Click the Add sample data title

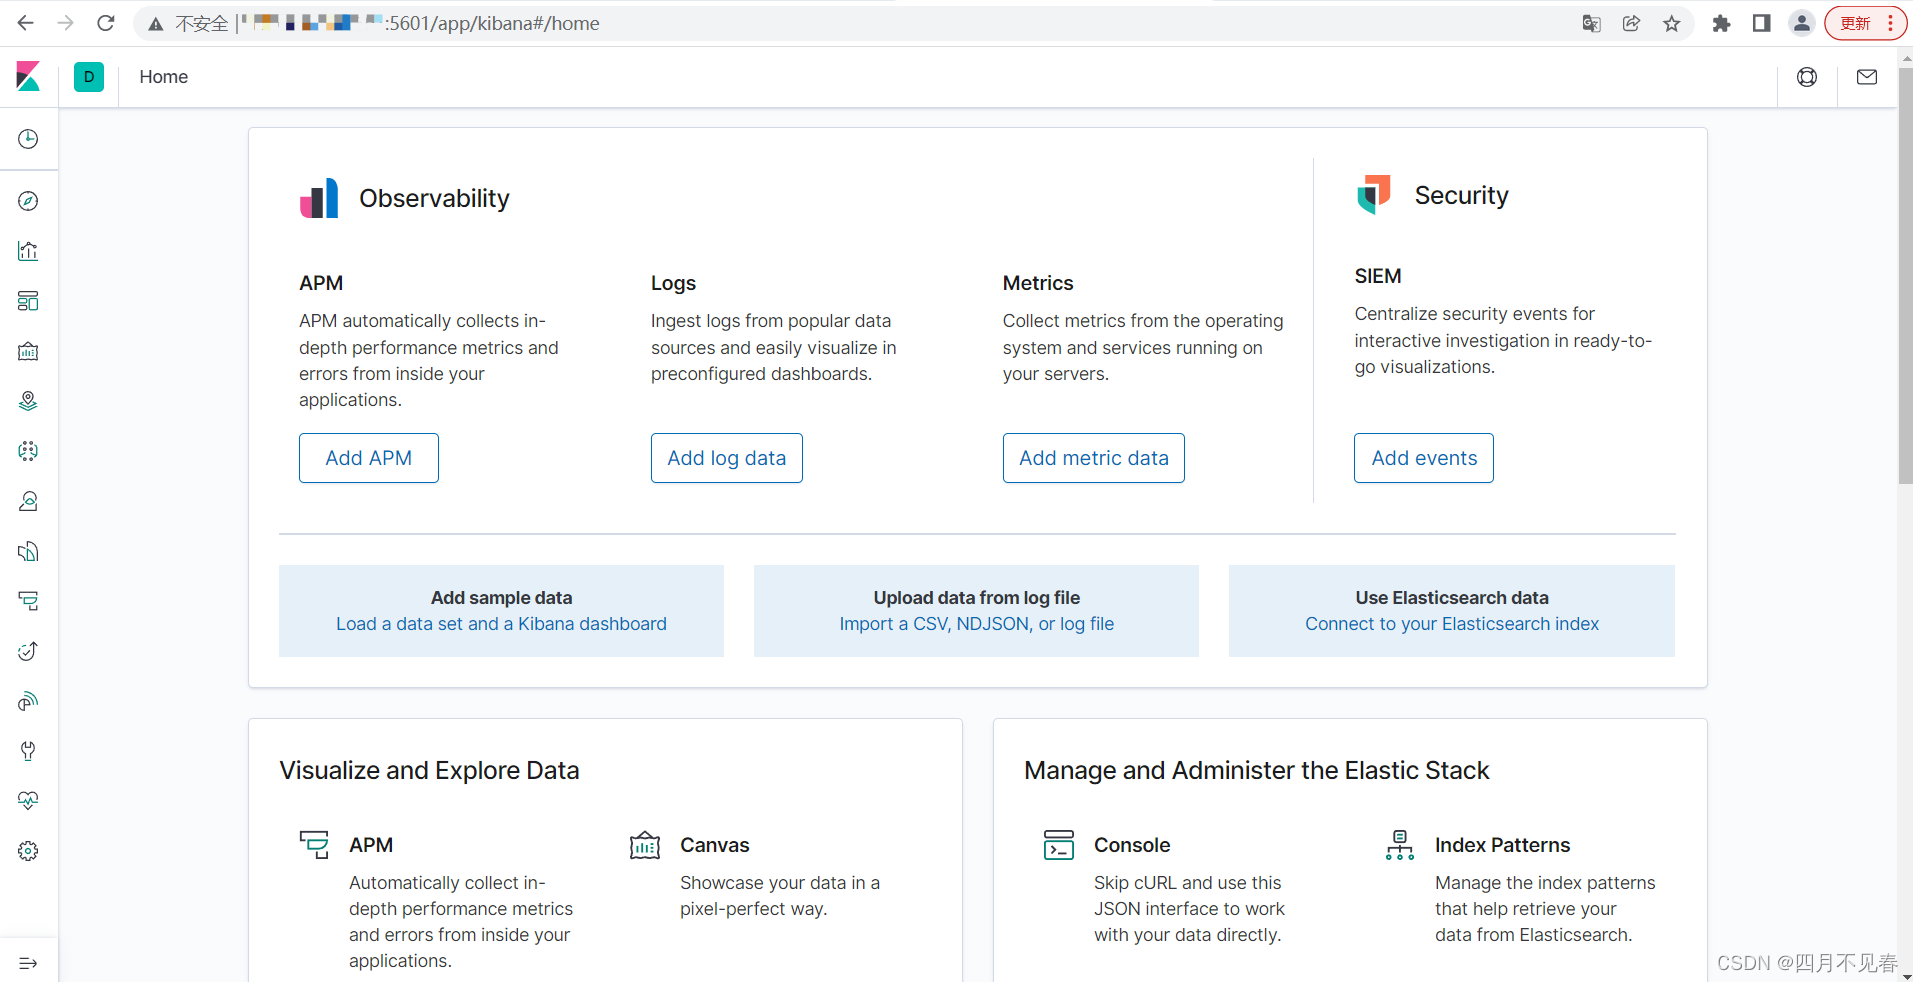point(501,598)
